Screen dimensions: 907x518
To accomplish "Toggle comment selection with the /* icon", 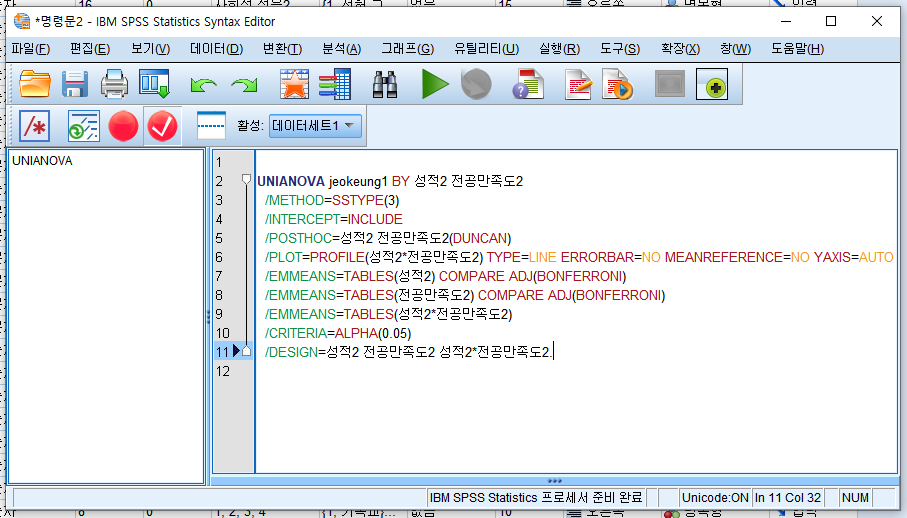I will (x=35, y=126).
